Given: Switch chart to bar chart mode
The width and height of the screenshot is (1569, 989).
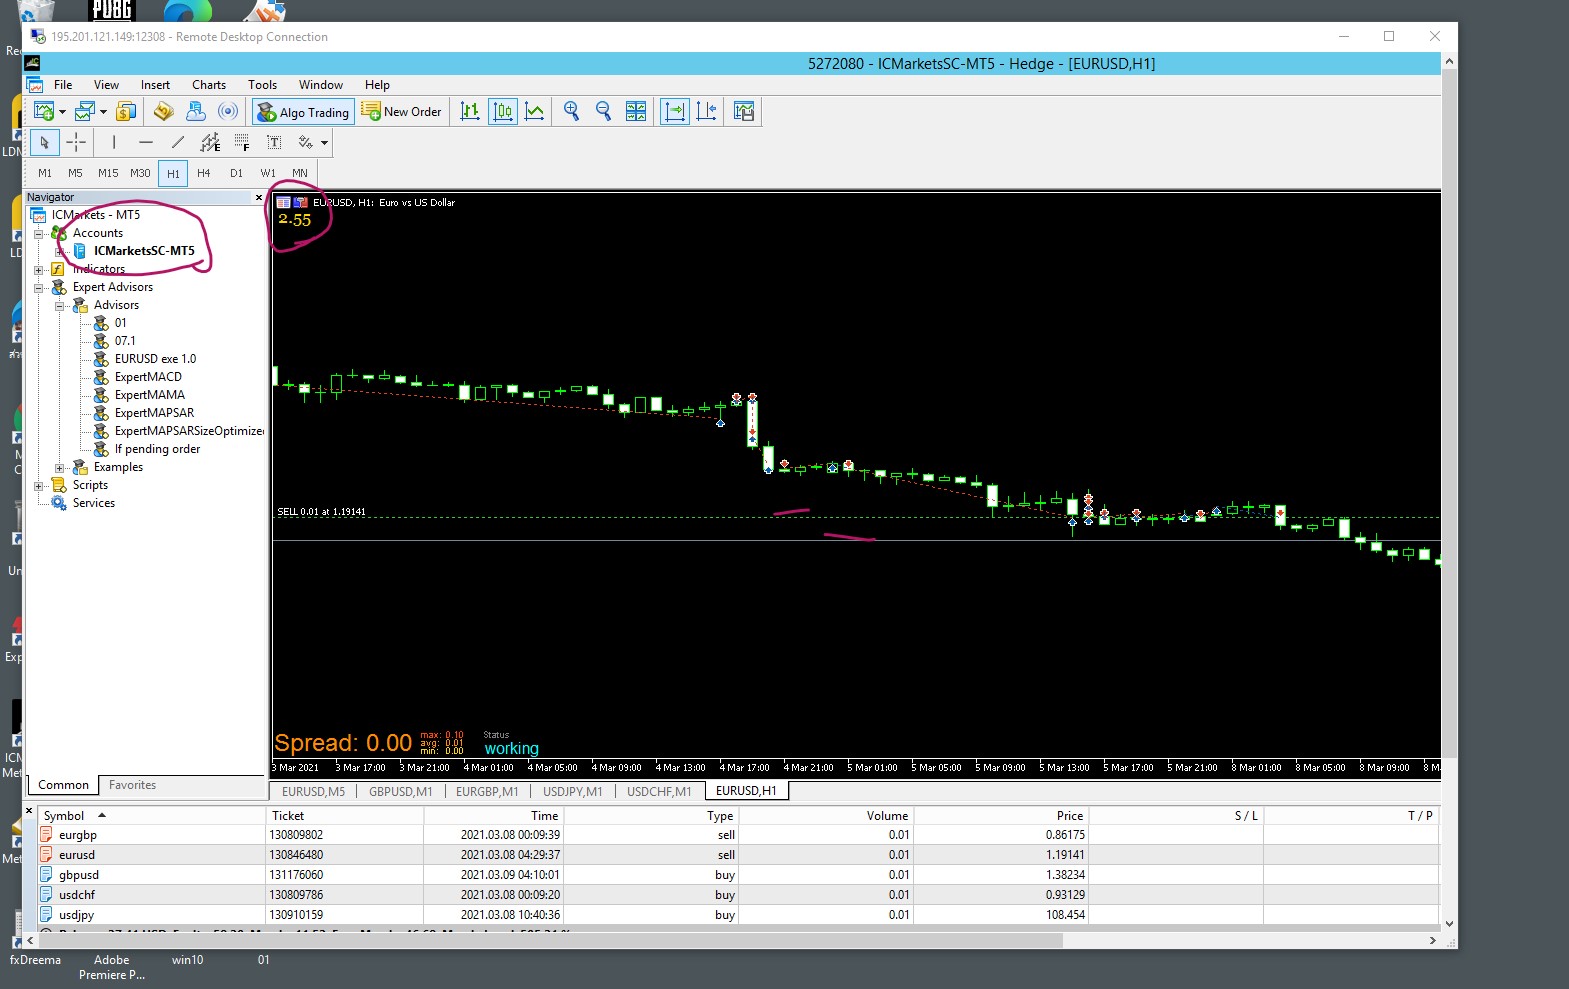Looking at the screenshot, I should tap(470, 111).
